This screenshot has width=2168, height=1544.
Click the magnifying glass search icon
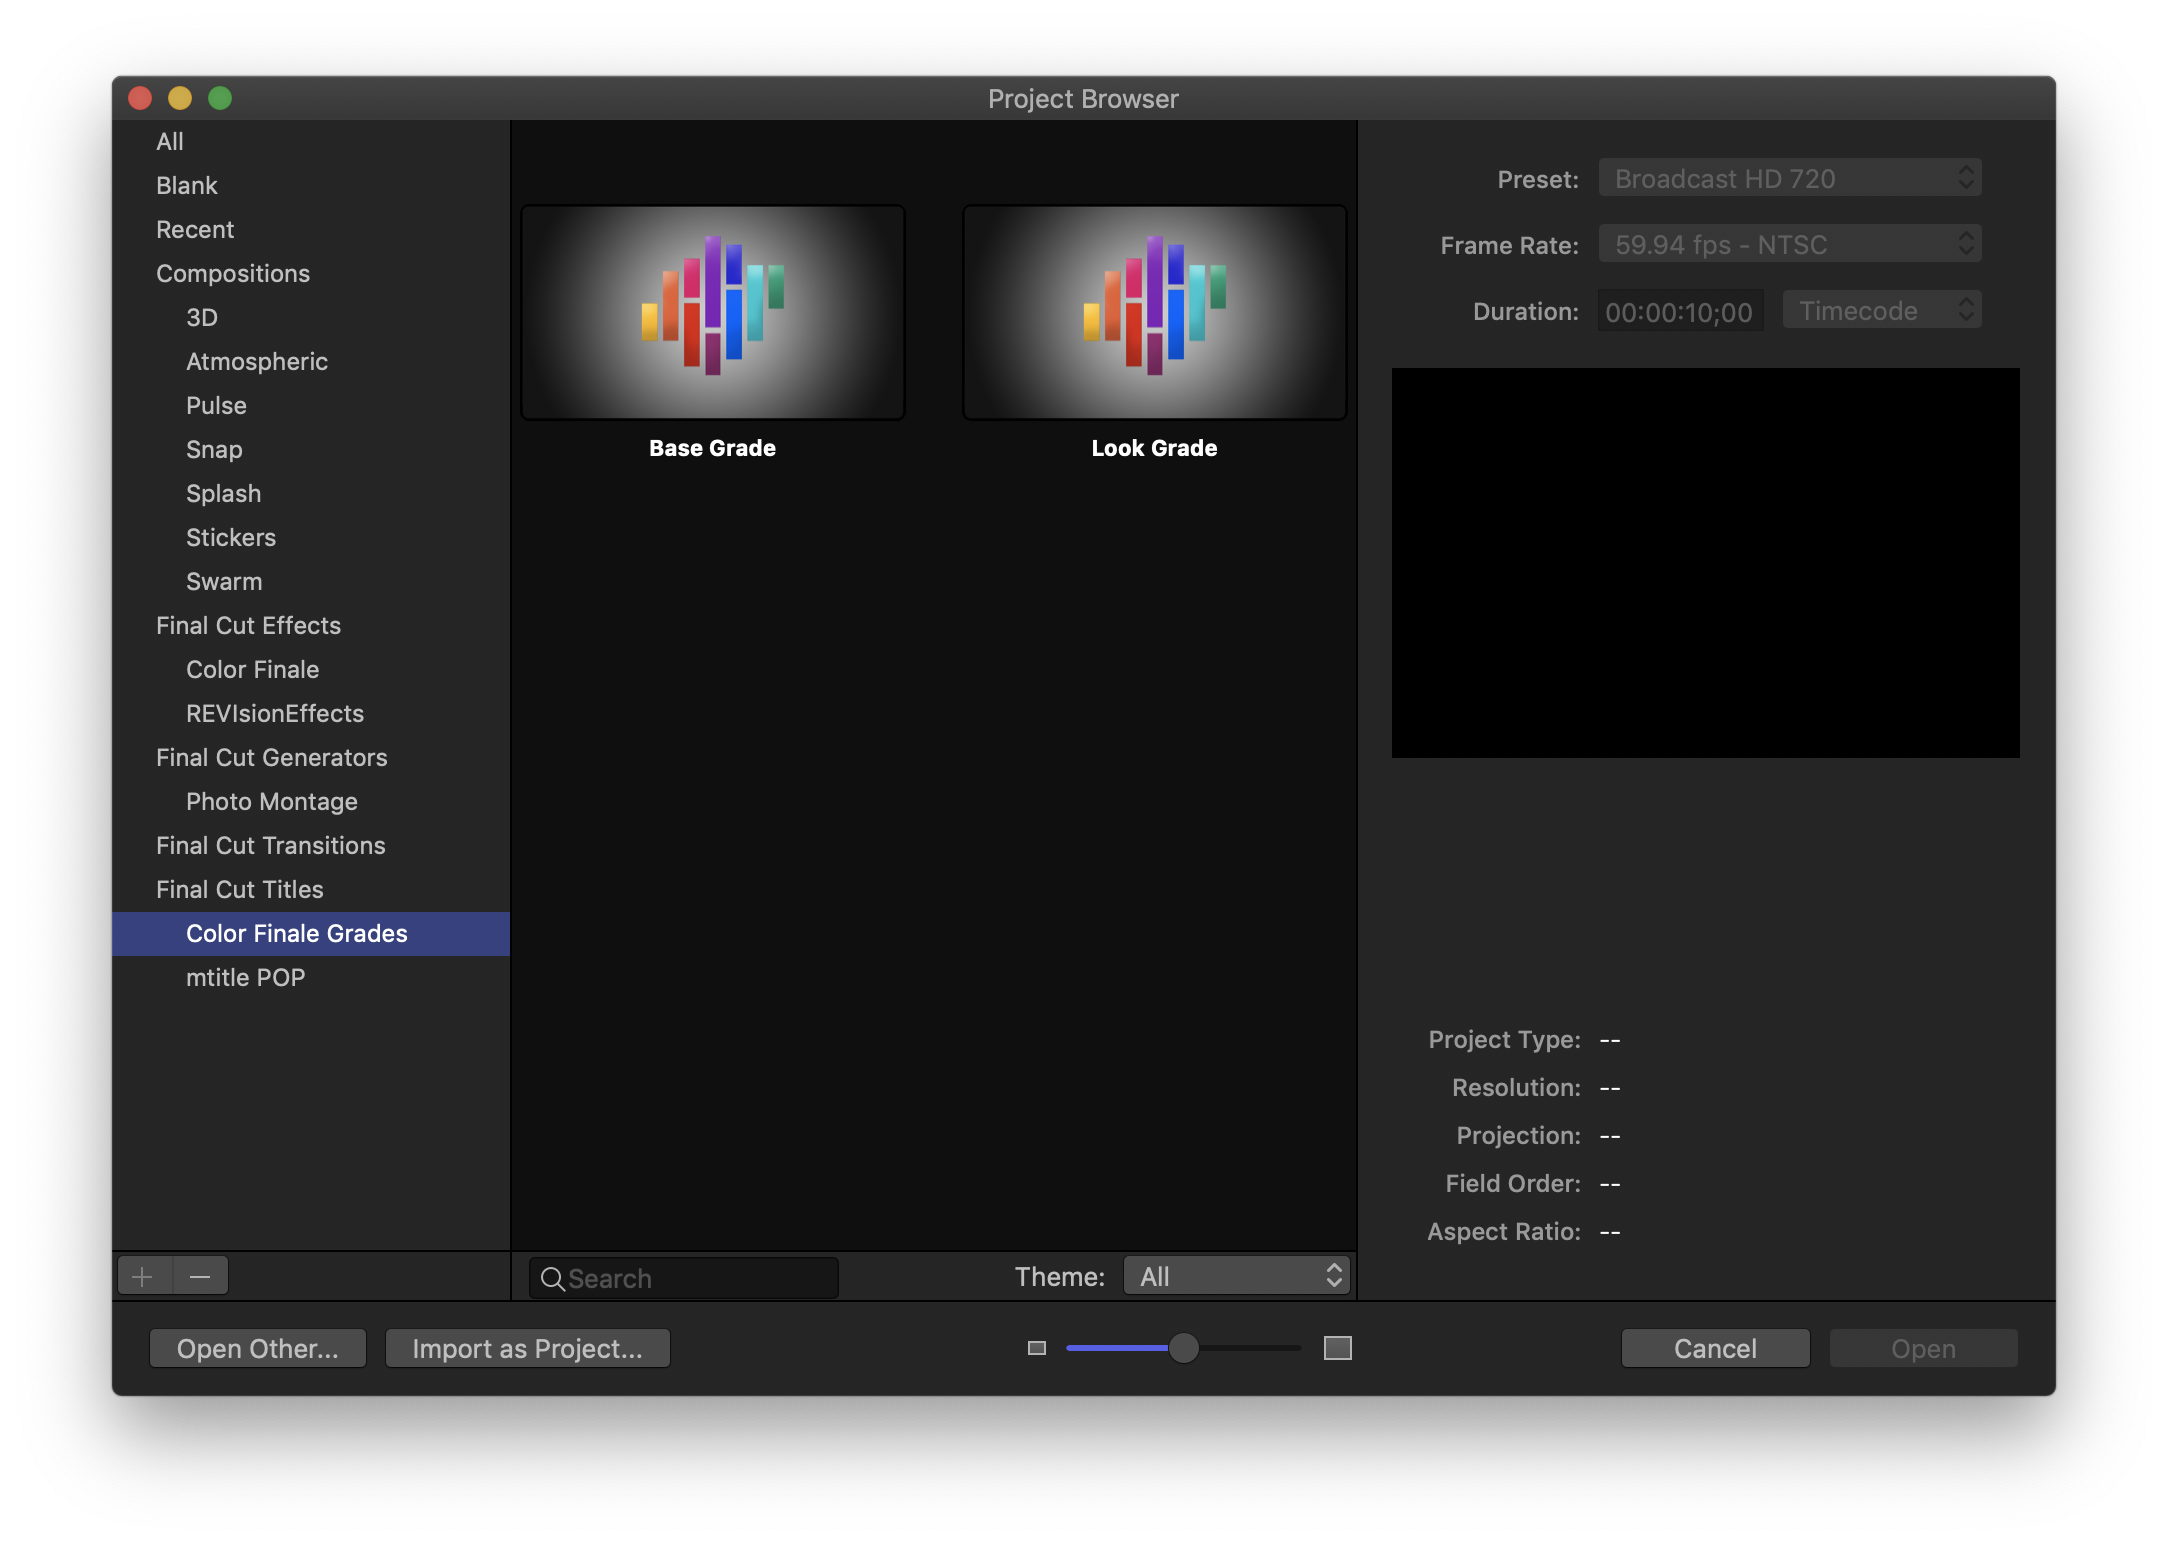552,1278
